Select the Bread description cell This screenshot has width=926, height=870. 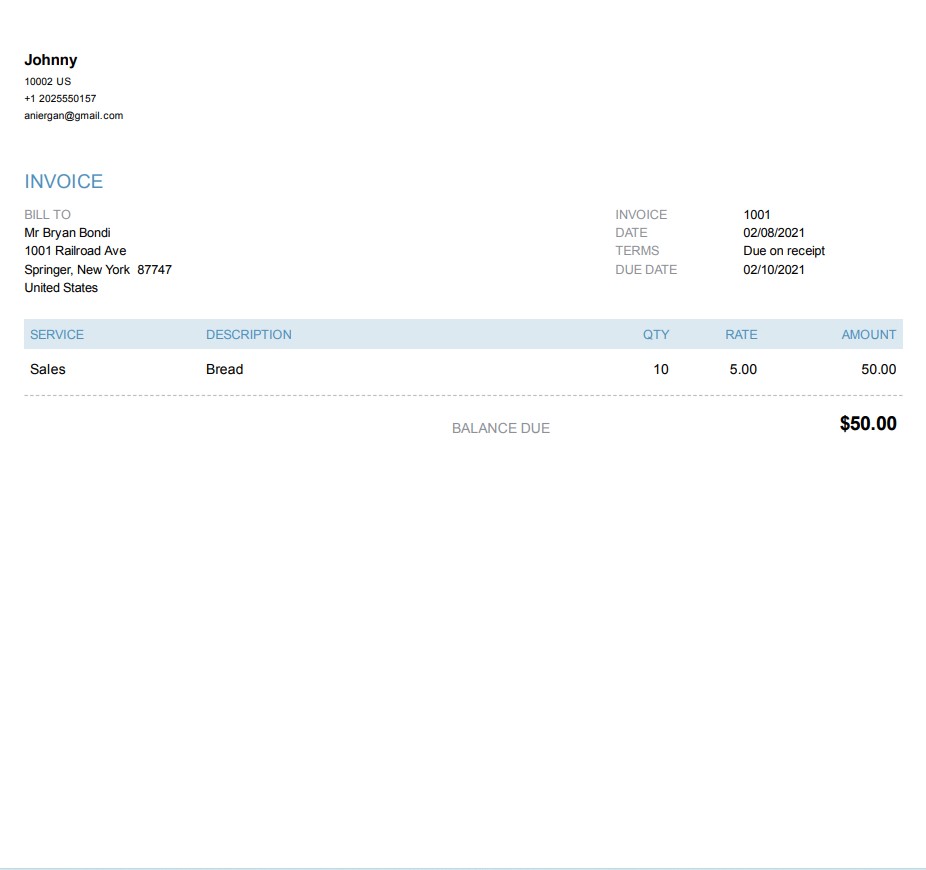[x=224, y=370]
